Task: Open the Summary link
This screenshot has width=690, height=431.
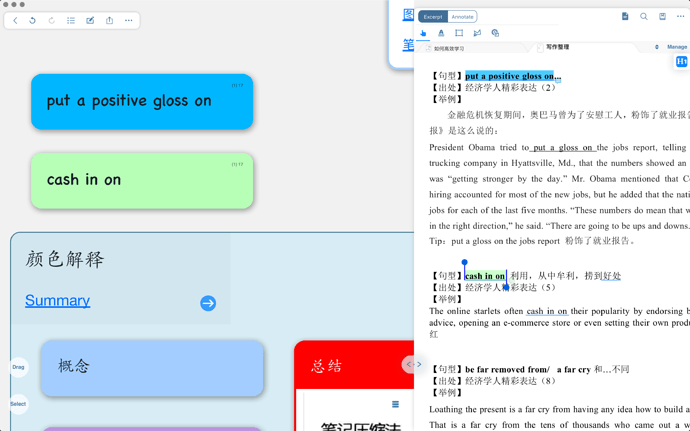Action: (58, 300)
